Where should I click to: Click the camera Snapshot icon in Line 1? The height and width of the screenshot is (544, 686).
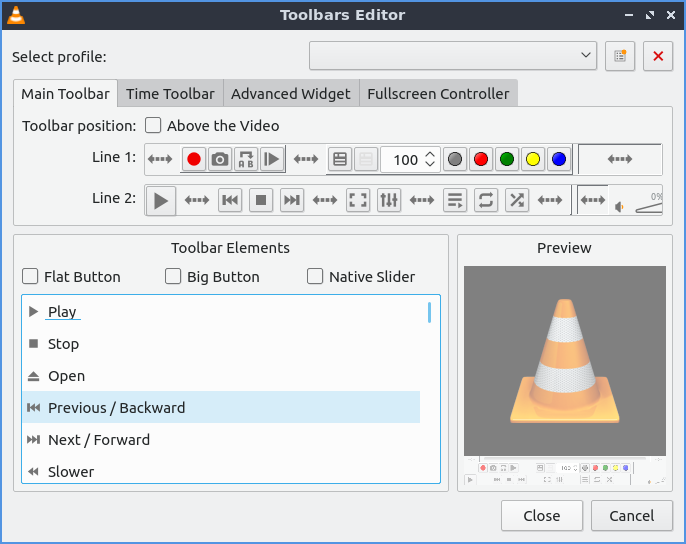click(x=219, y=159)
